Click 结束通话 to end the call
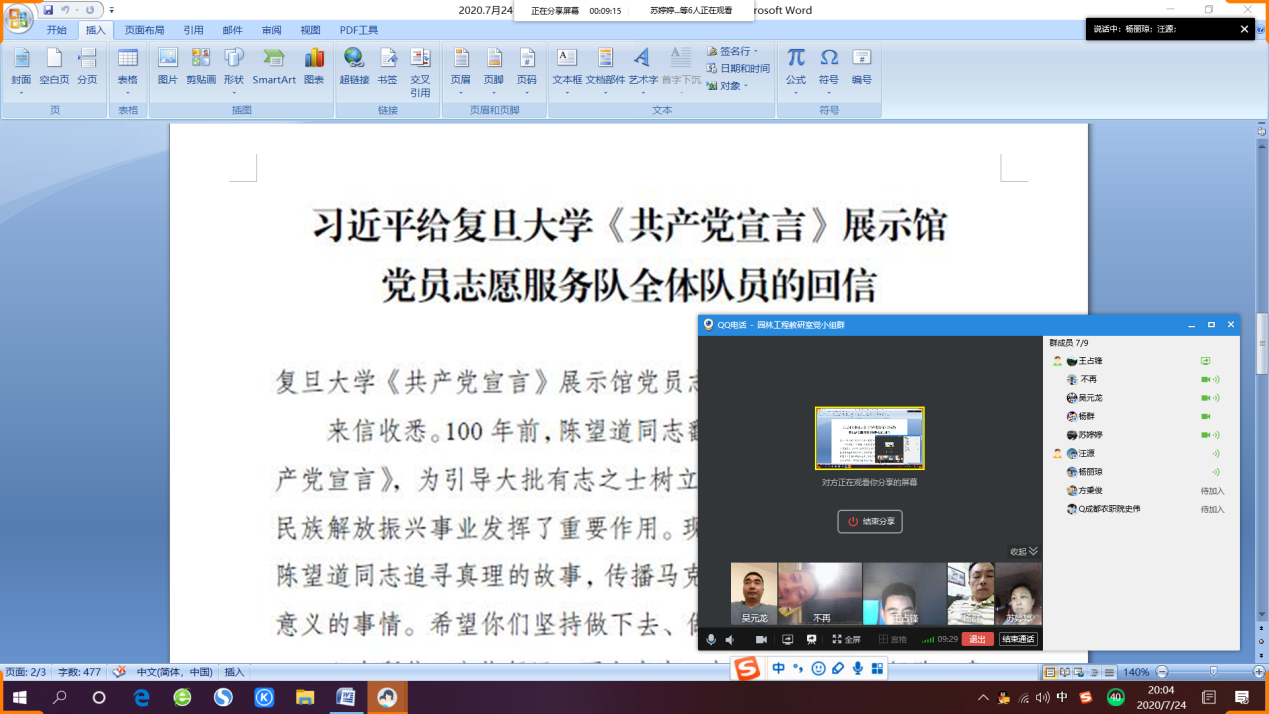The height and width of the screenshot is (714, 1269). pyautogui.click(x=1018, y=639)
